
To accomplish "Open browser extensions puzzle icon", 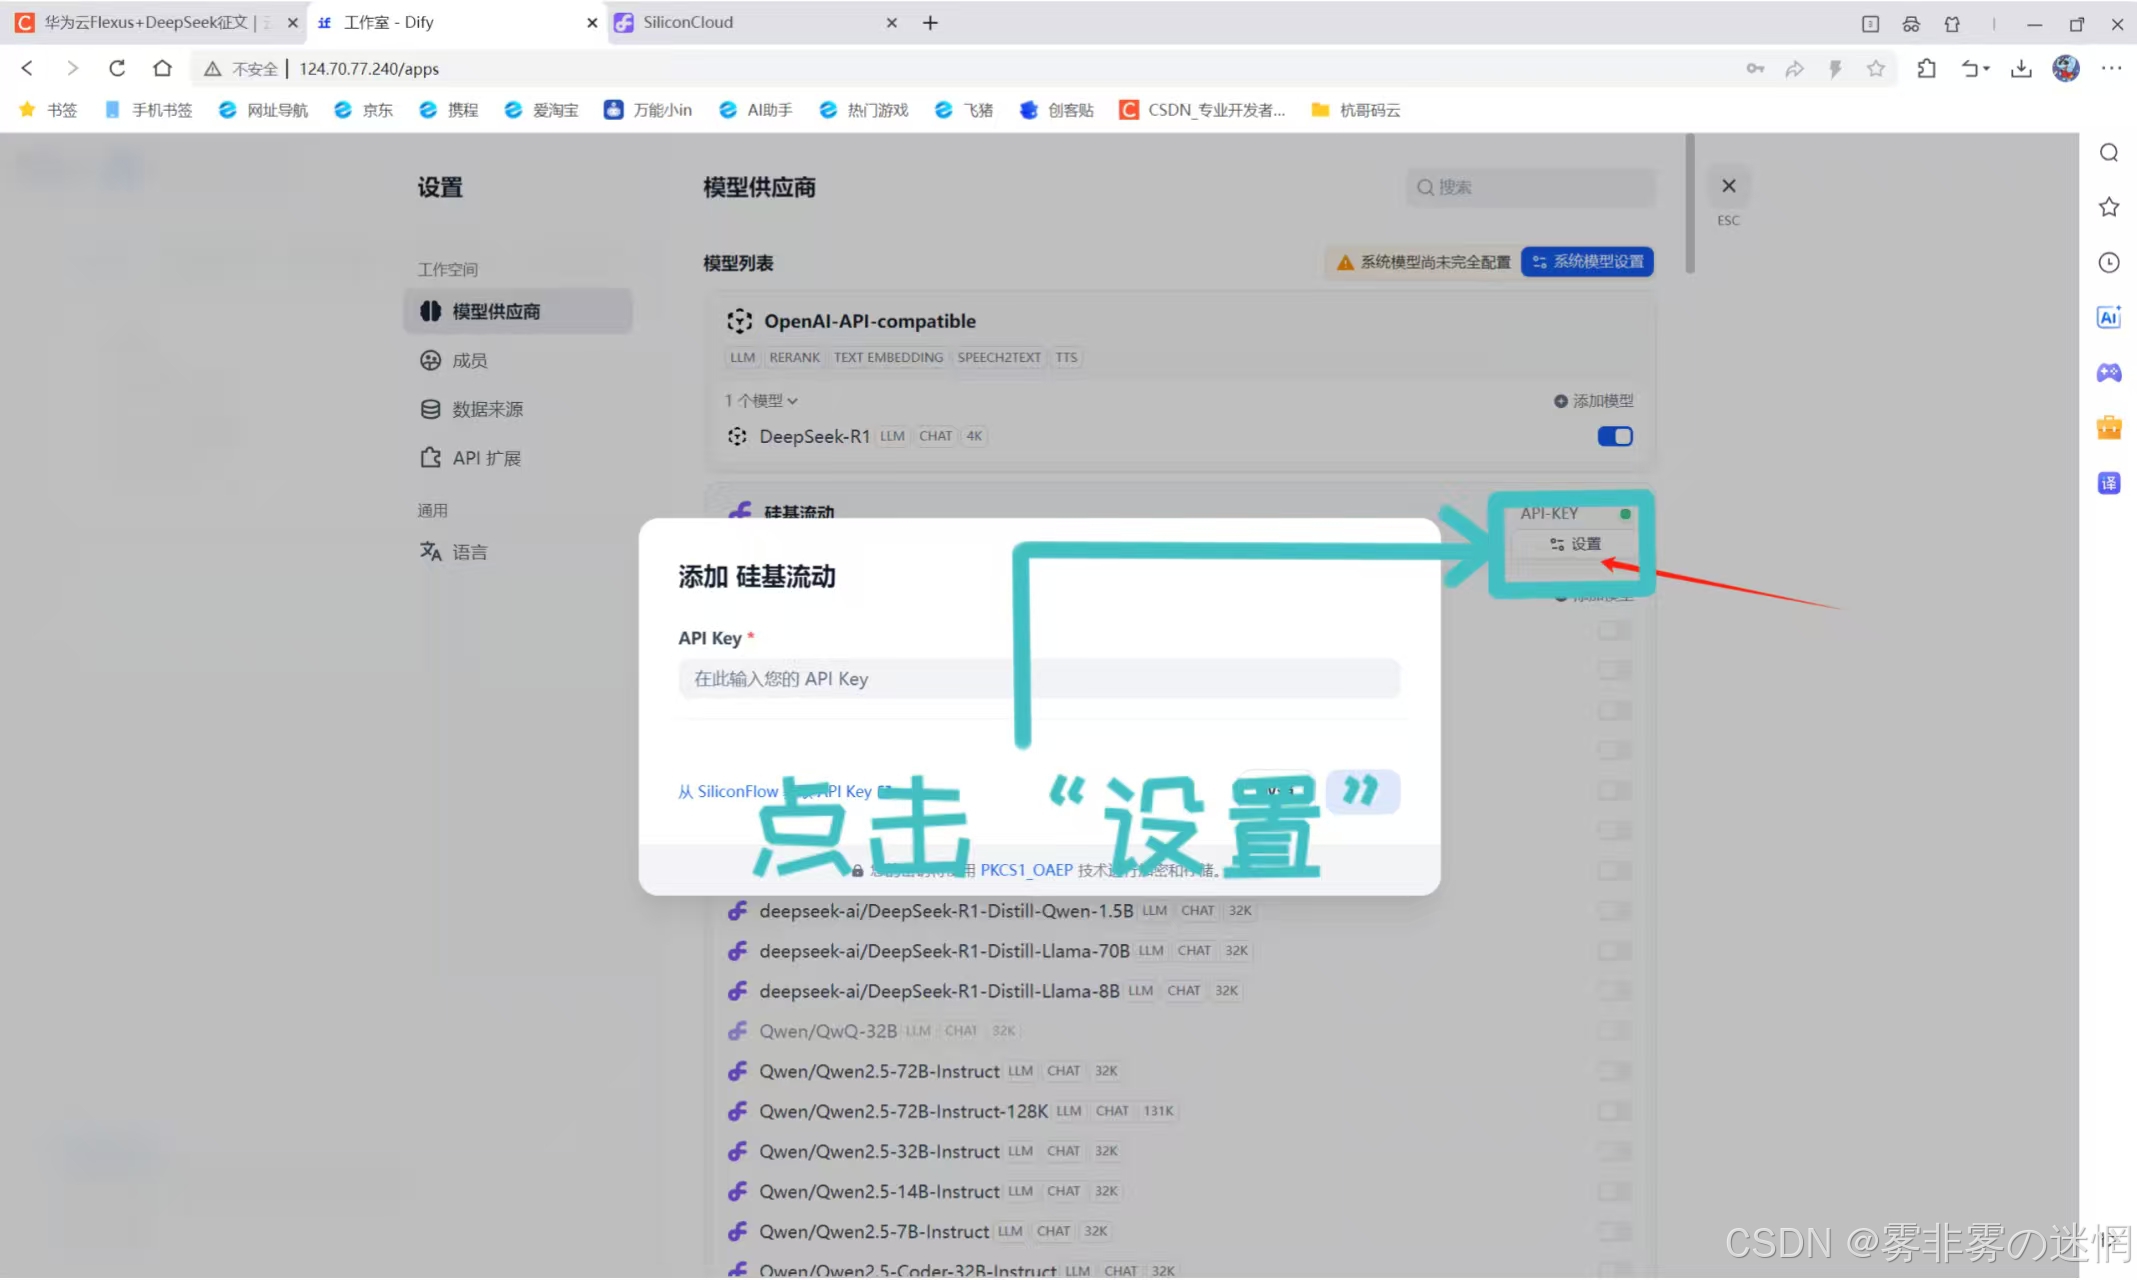I will coord(1926,68).
